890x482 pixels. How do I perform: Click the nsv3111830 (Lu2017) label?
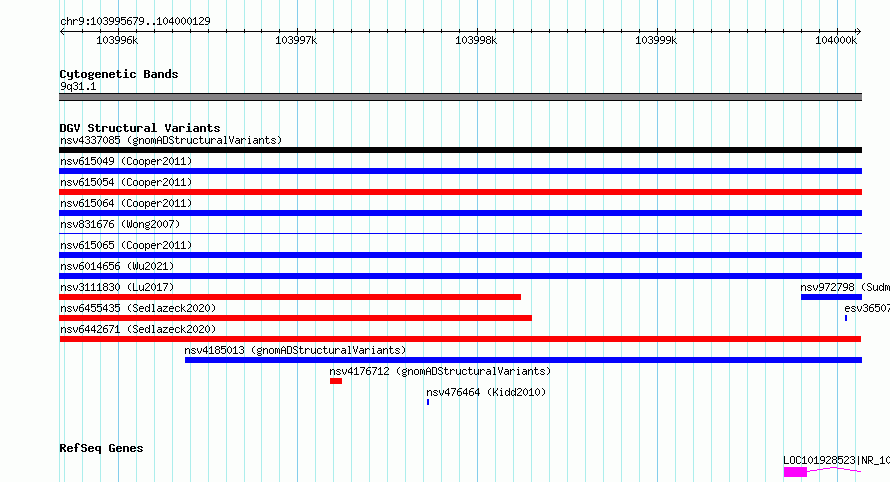(x=117, y=287)
